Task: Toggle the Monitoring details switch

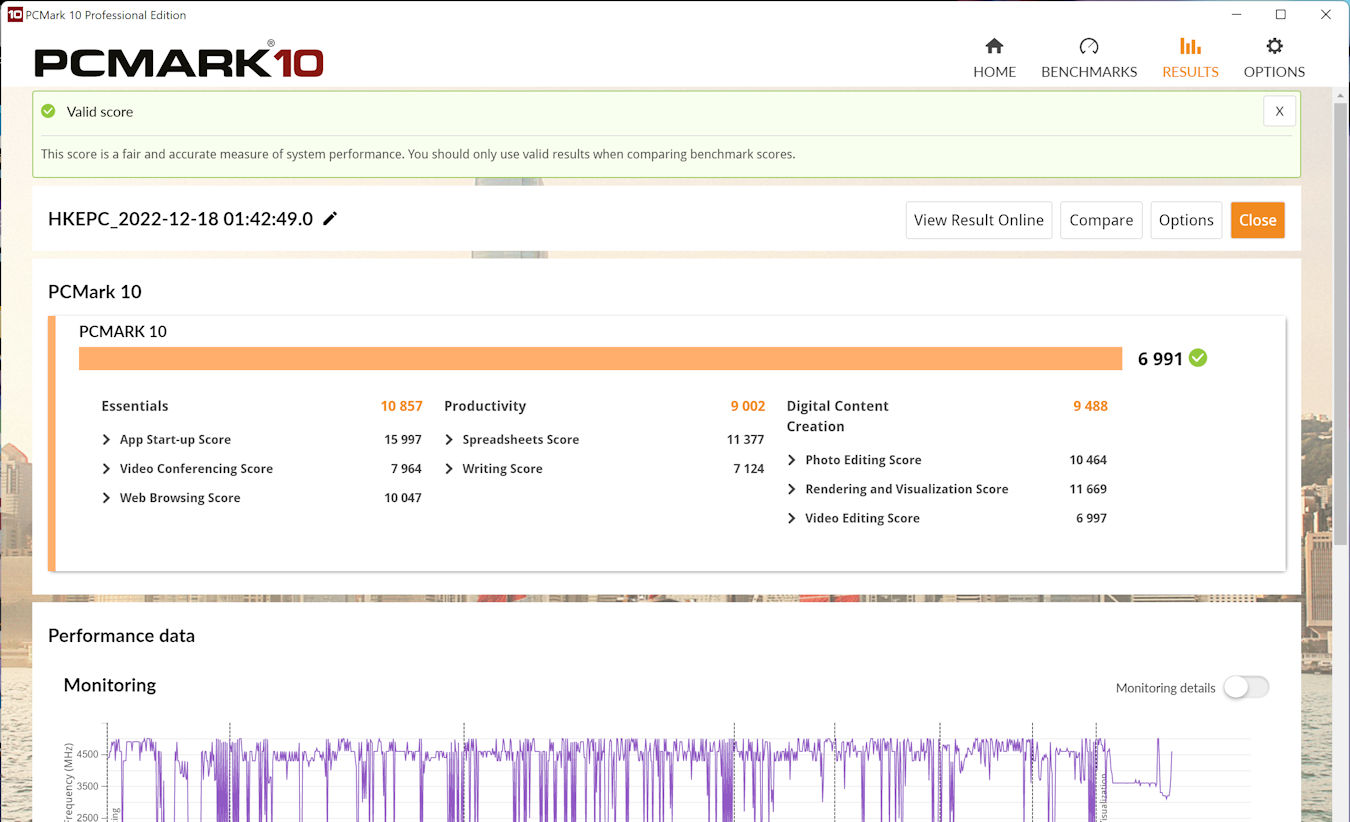Action: (1246, 687)
